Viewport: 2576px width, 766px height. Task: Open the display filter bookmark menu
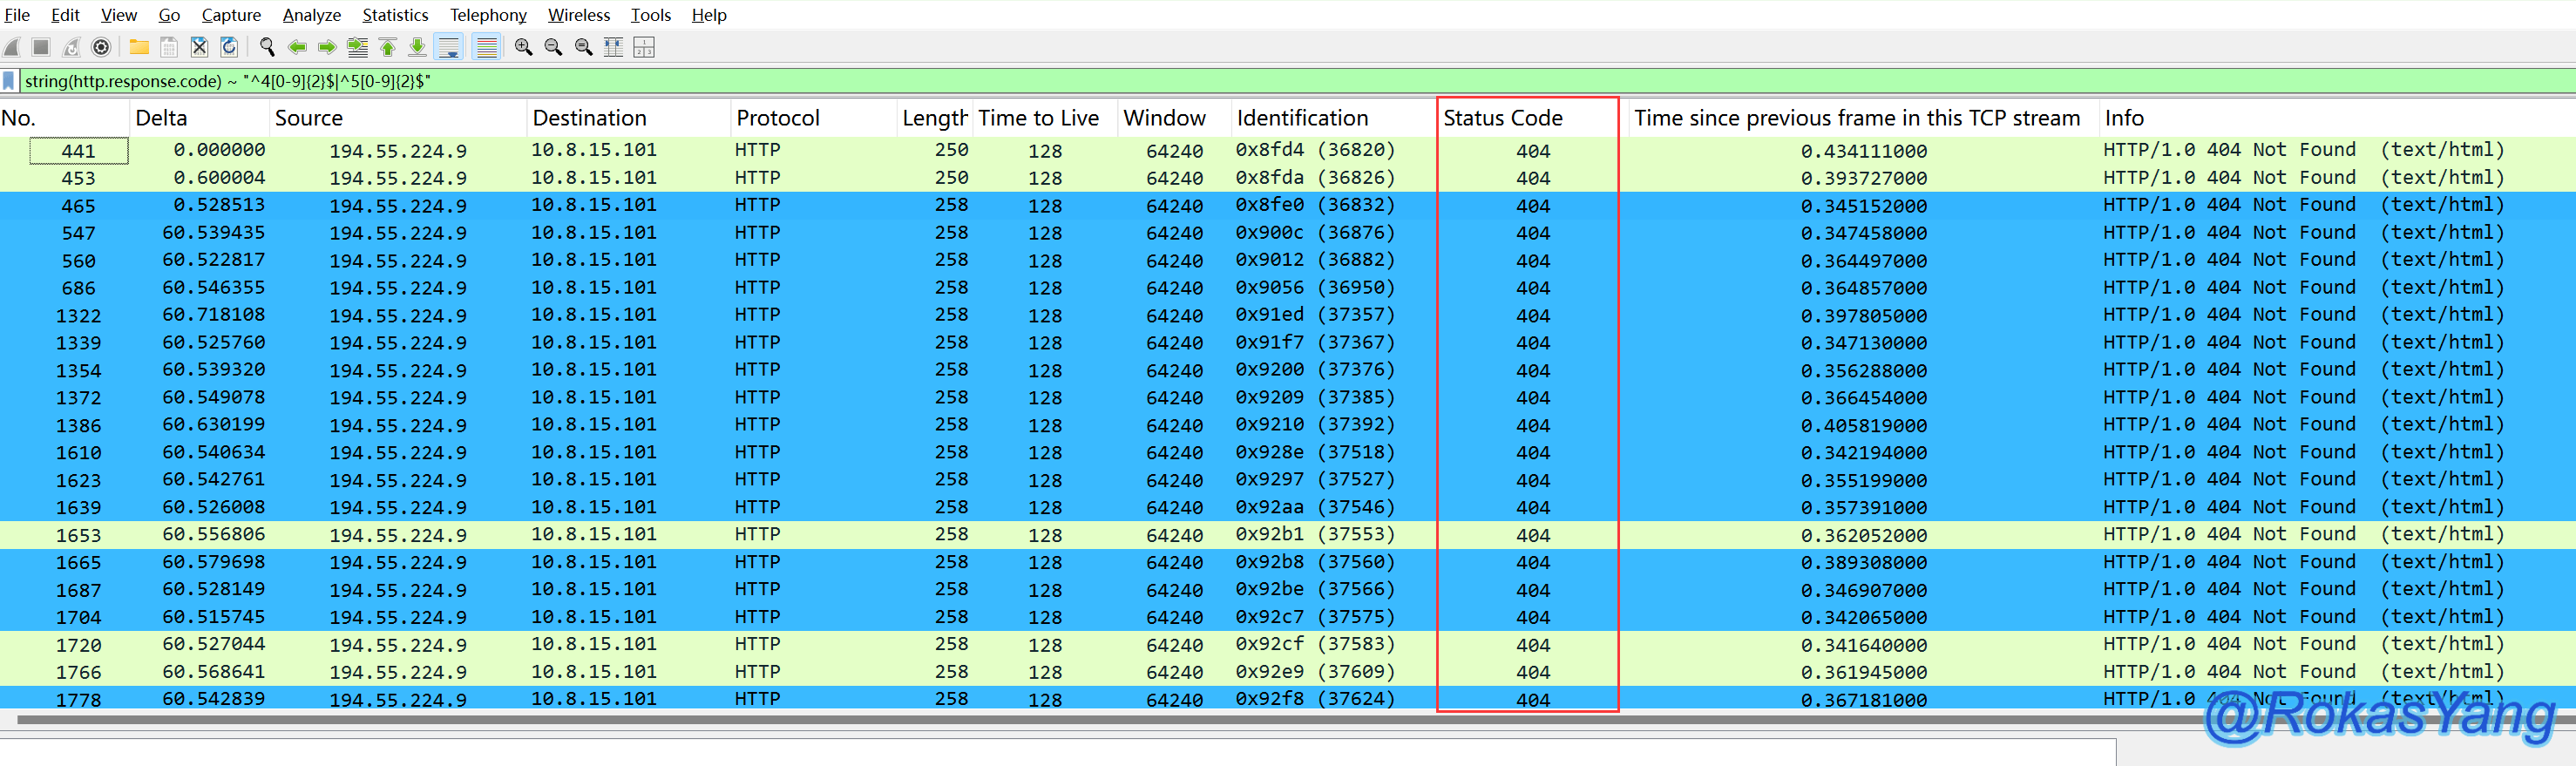point(9,81)
